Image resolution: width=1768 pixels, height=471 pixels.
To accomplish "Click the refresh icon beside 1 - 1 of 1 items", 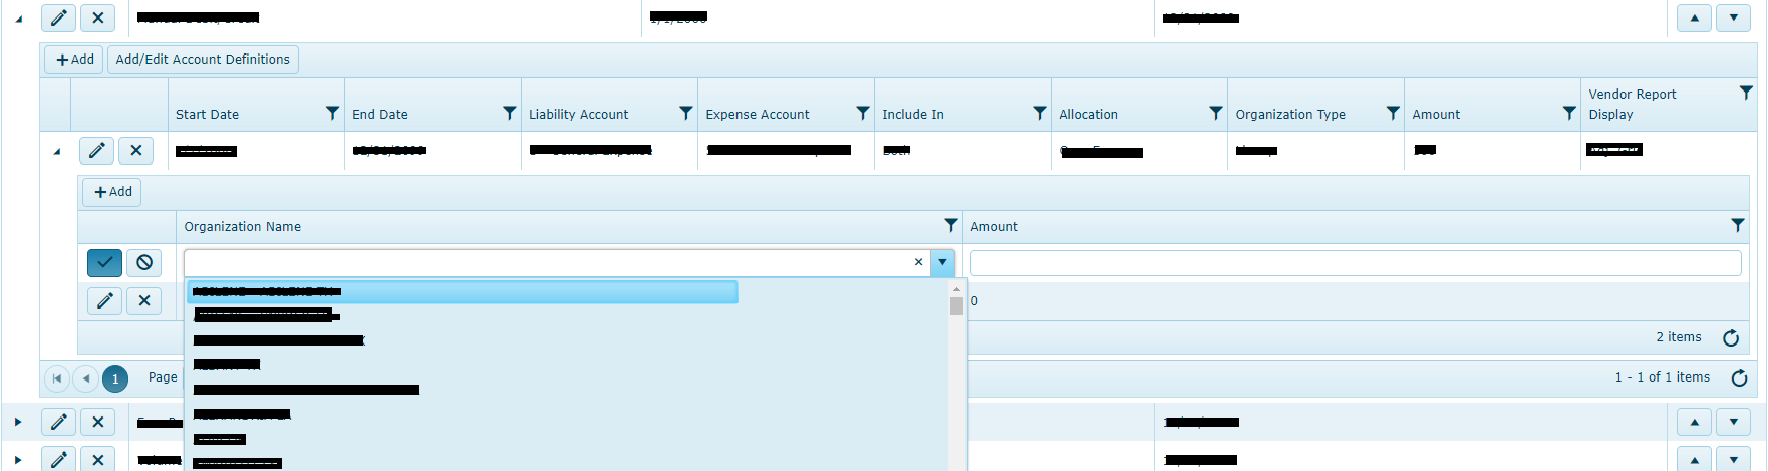I will click(1739, 378).
